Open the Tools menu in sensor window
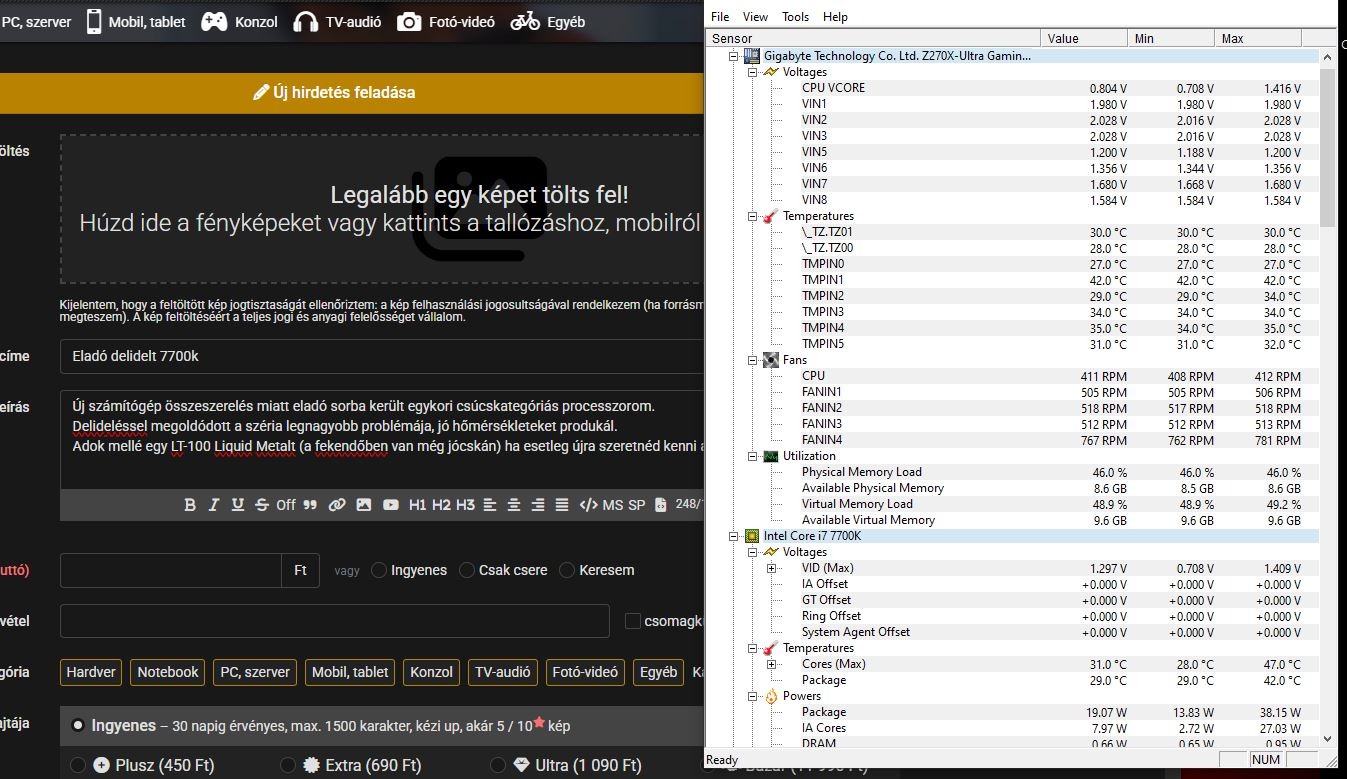 click(x=796, y=16)
